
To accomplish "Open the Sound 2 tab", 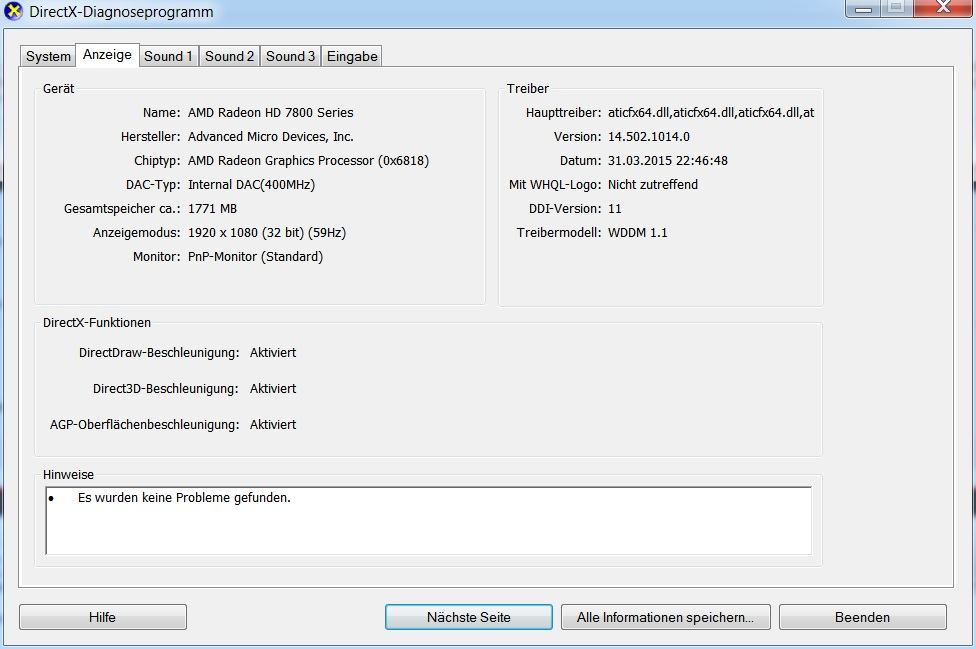I will (229, 56).
